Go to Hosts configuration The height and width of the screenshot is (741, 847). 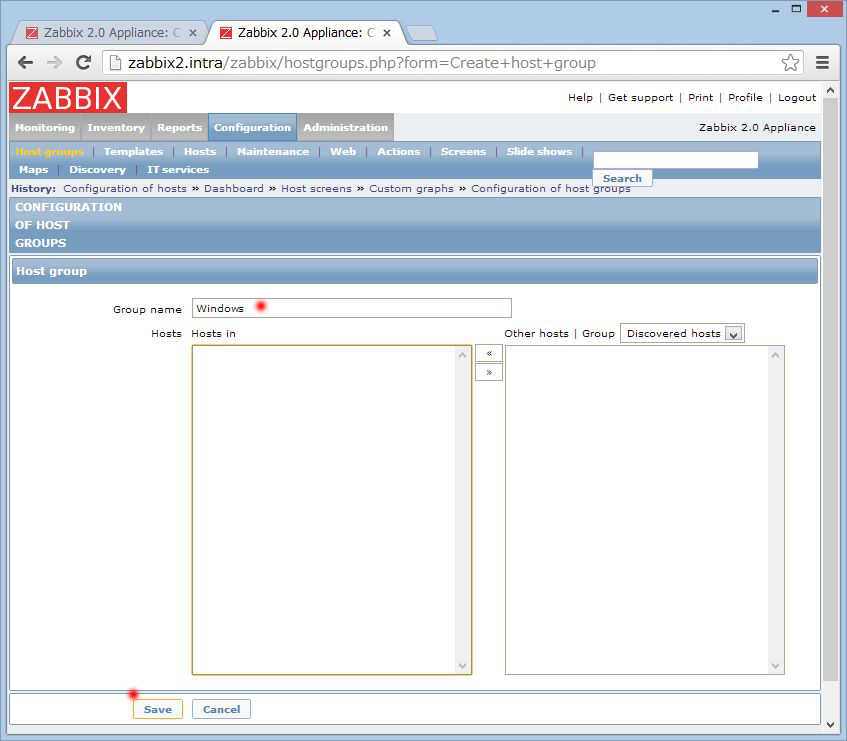tap(200, 152)
